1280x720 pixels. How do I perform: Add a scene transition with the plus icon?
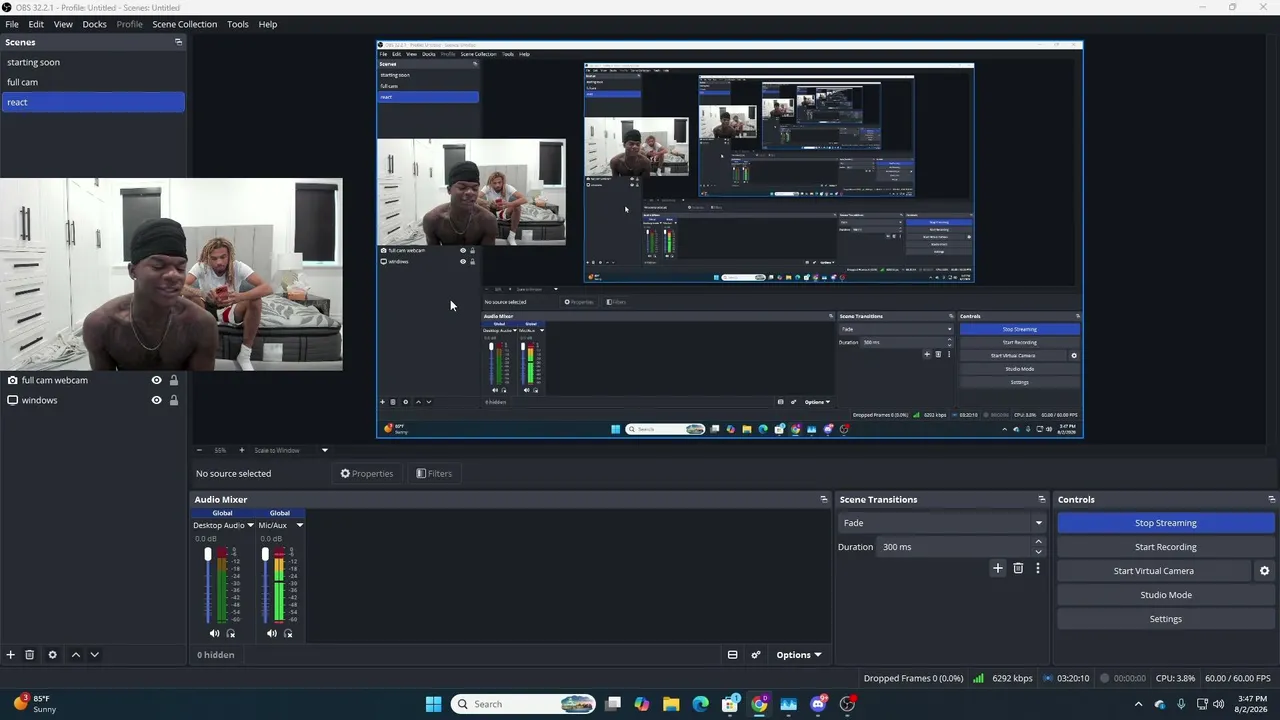pyautogui.click(x=997, y=568)
